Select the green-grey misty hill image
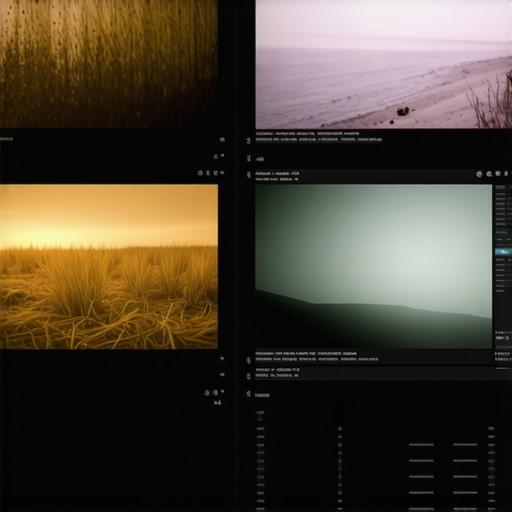This screenshot has height=512, width=512. pyautogui.click(x=374, y=267)
